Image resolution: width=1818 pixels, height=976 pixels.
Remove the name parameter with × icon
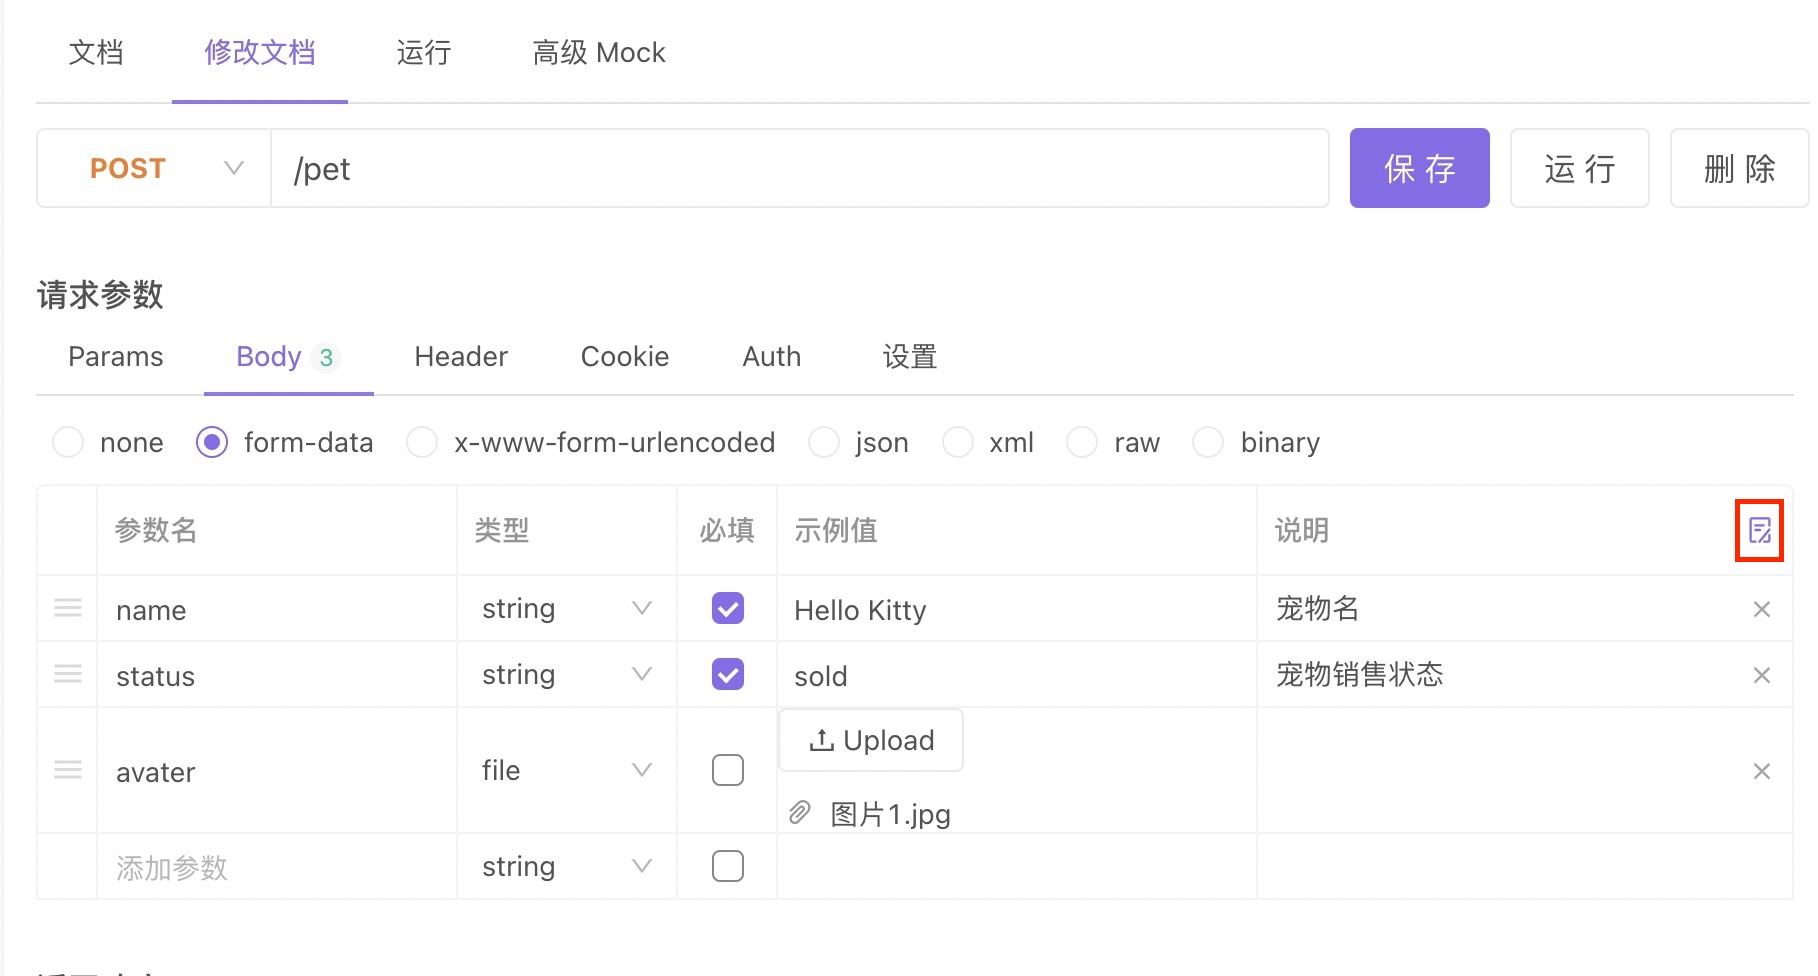pyautogui.click(x=1761, y=608)
